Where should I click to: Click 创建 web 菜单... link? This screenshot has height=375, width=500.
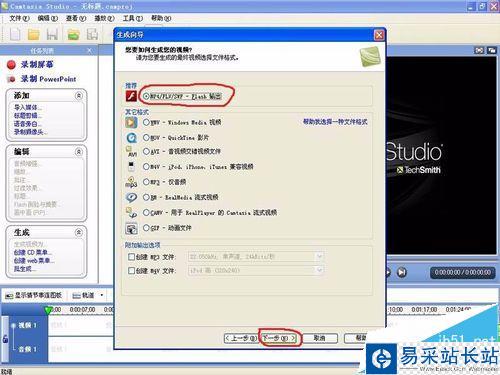click(x=34, y=260)
